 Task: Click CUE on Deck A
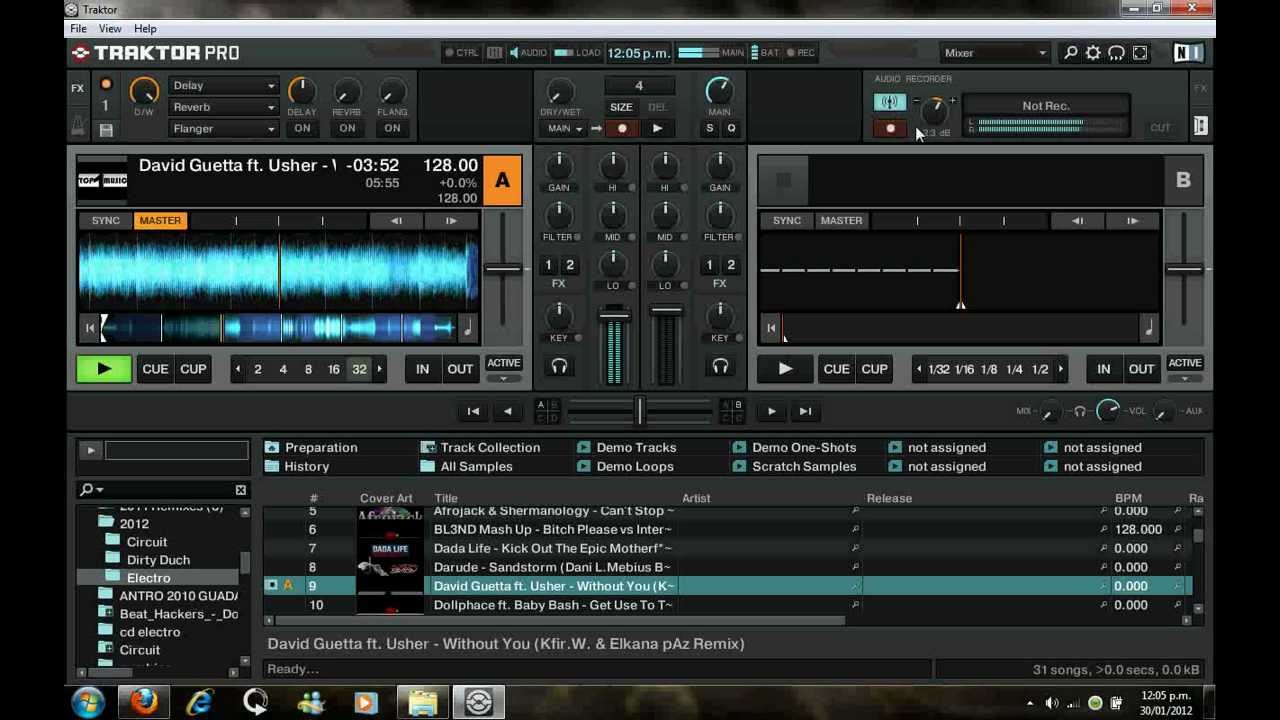155,369
